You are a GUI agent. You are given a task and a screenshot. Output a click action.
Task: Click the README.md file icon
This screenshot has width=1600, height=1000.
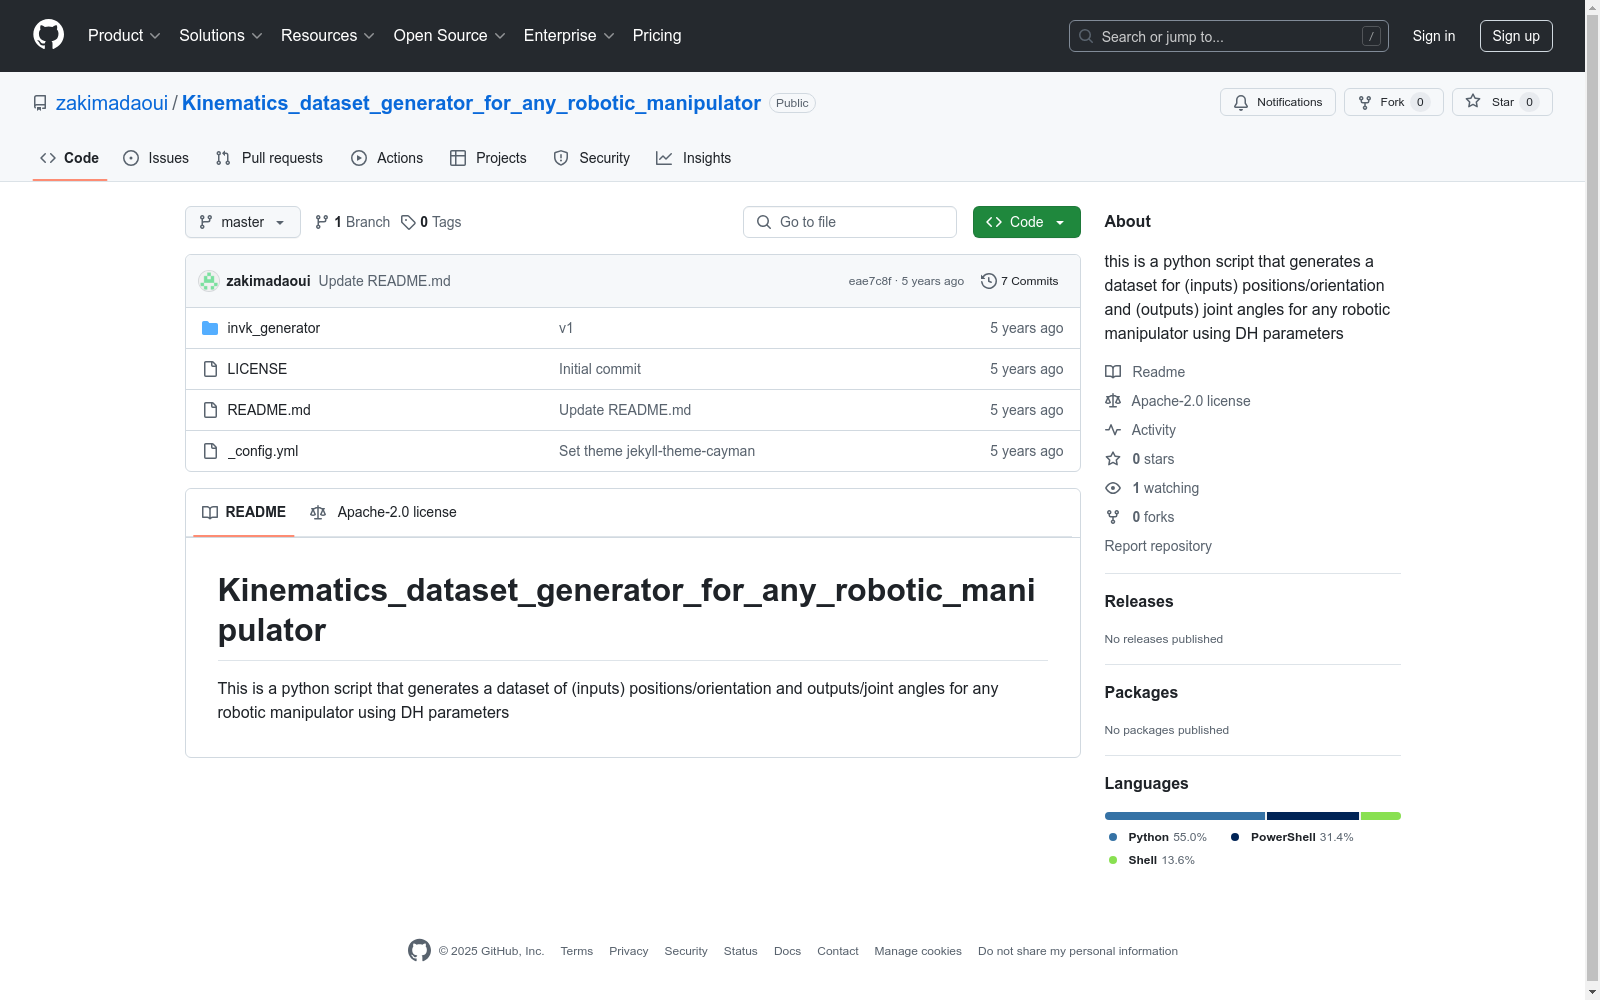pyautogui.click(x=210, y=410)
